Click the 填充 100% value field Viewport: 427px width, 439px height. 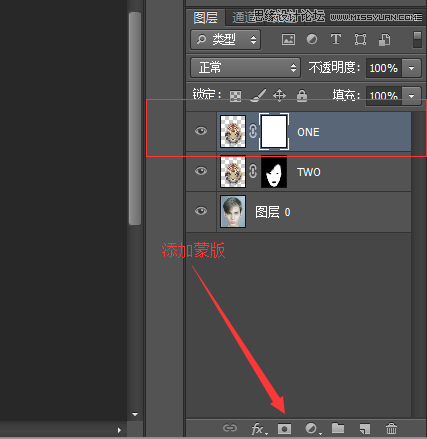click(x=384, y=96)
